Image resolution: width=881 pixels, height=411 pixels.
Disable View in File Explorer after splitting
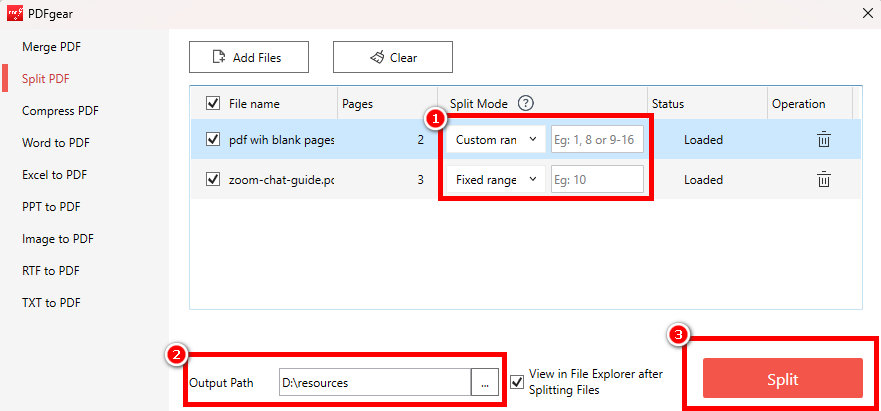pos(517,382)
